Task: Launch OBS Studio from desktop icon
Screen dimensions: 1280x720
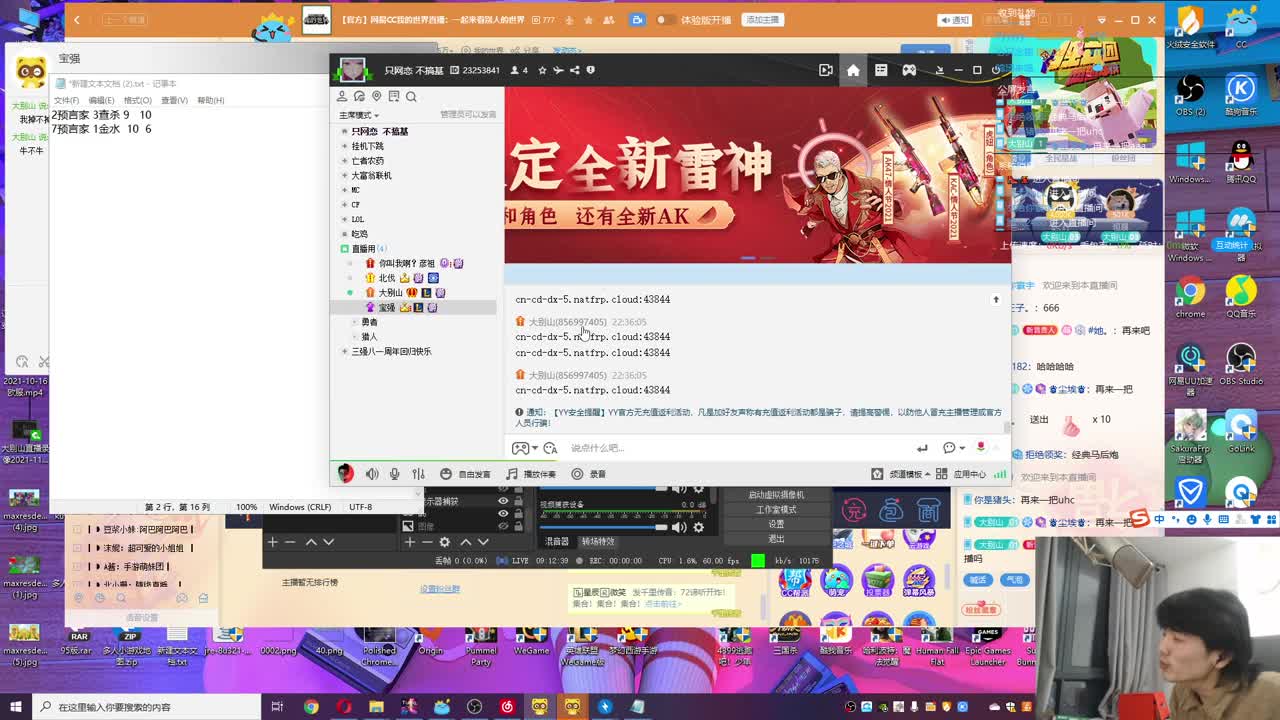Action: [x=1240, y=355]
